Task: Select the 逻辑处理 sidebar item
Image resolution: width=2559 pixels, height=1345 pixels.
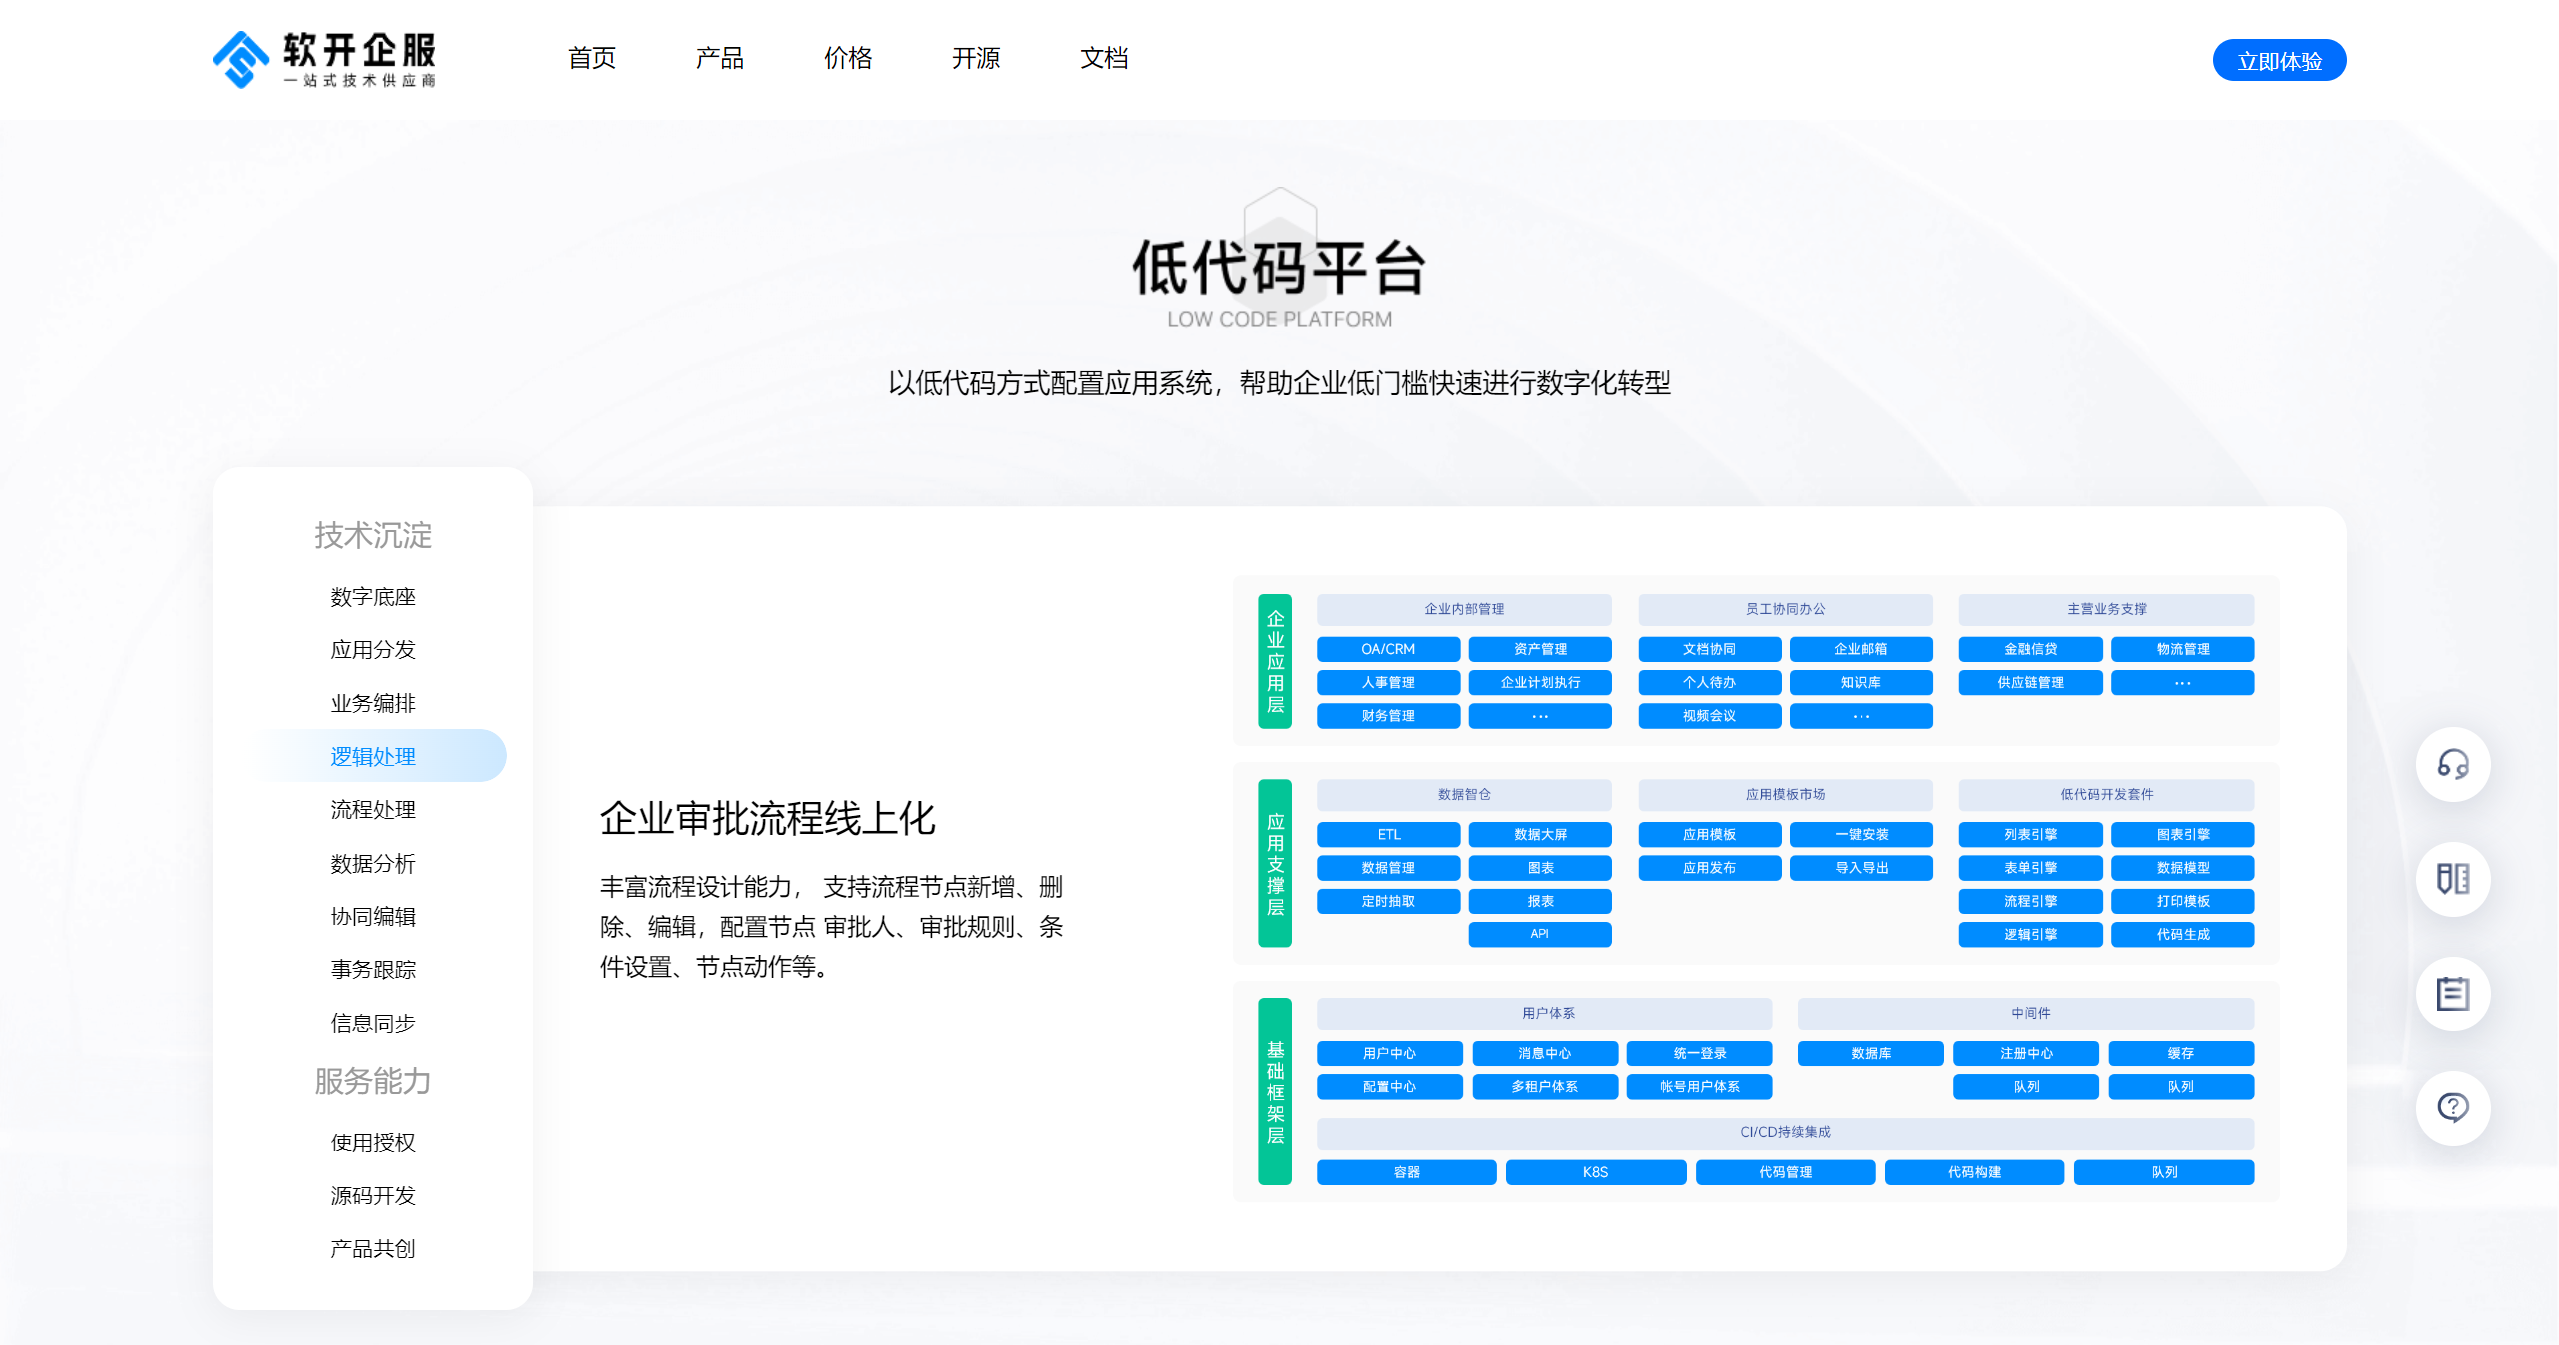Action: point(372,757)
